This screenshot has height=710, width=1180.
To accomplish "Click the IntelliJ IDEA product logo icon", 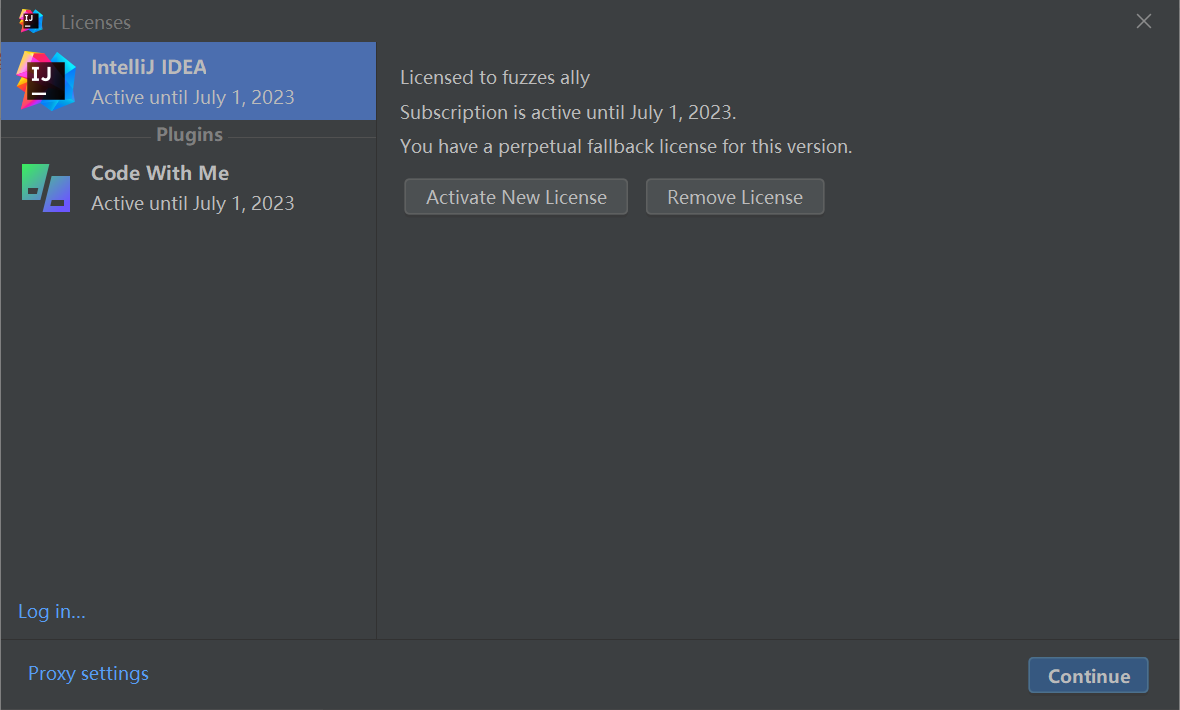I will (x=45, y=81).
